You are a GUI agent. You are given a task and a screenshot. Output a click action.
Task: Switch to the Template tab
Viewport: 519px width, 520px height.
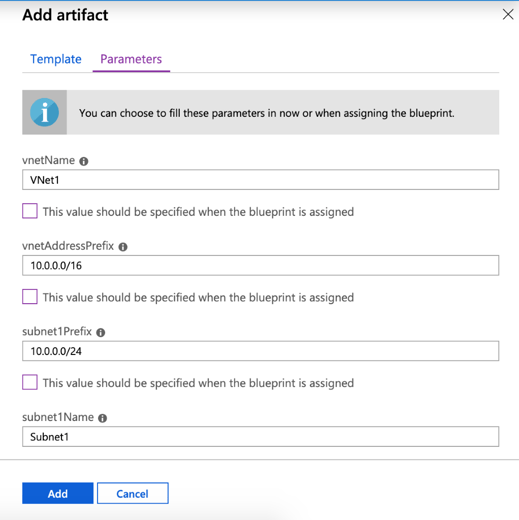click(56, 59)
